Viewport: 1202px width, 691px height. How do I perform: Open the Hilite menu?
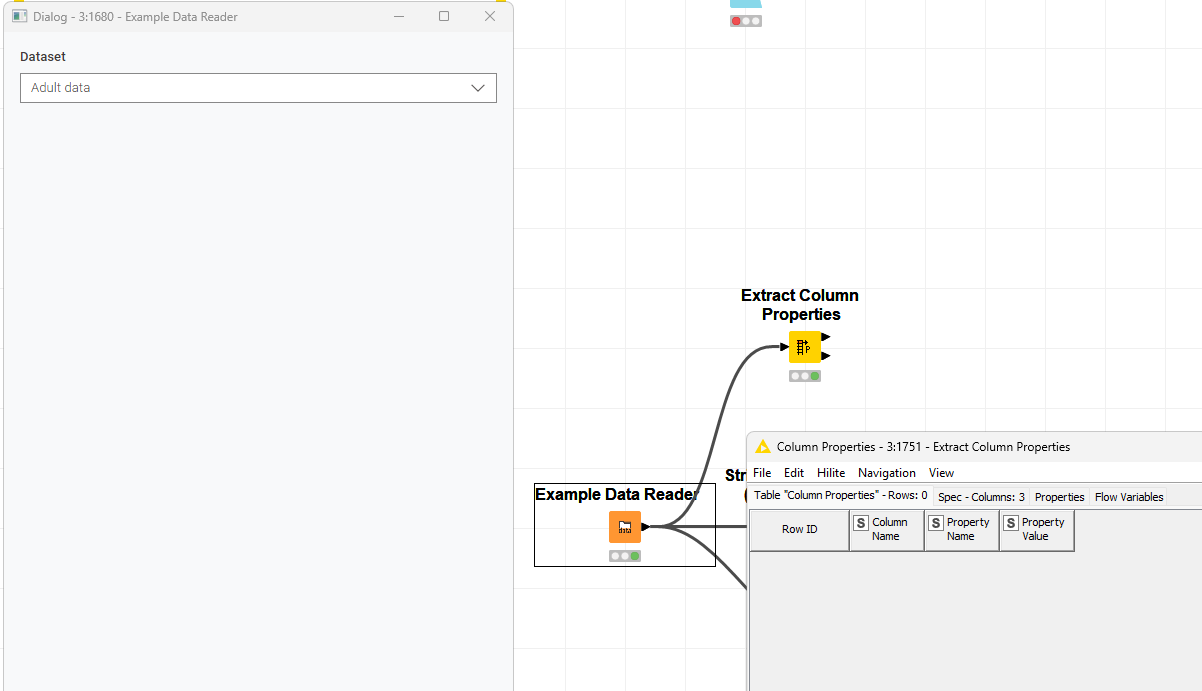(x=830, y=473)
